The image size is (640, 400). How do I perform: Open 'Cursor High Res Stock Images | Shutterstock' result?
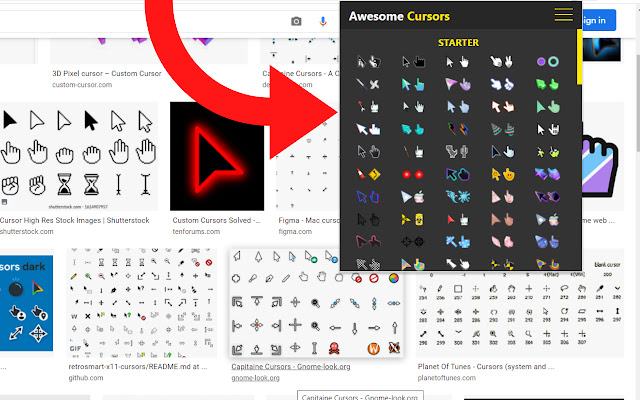(x=75, y=220)
